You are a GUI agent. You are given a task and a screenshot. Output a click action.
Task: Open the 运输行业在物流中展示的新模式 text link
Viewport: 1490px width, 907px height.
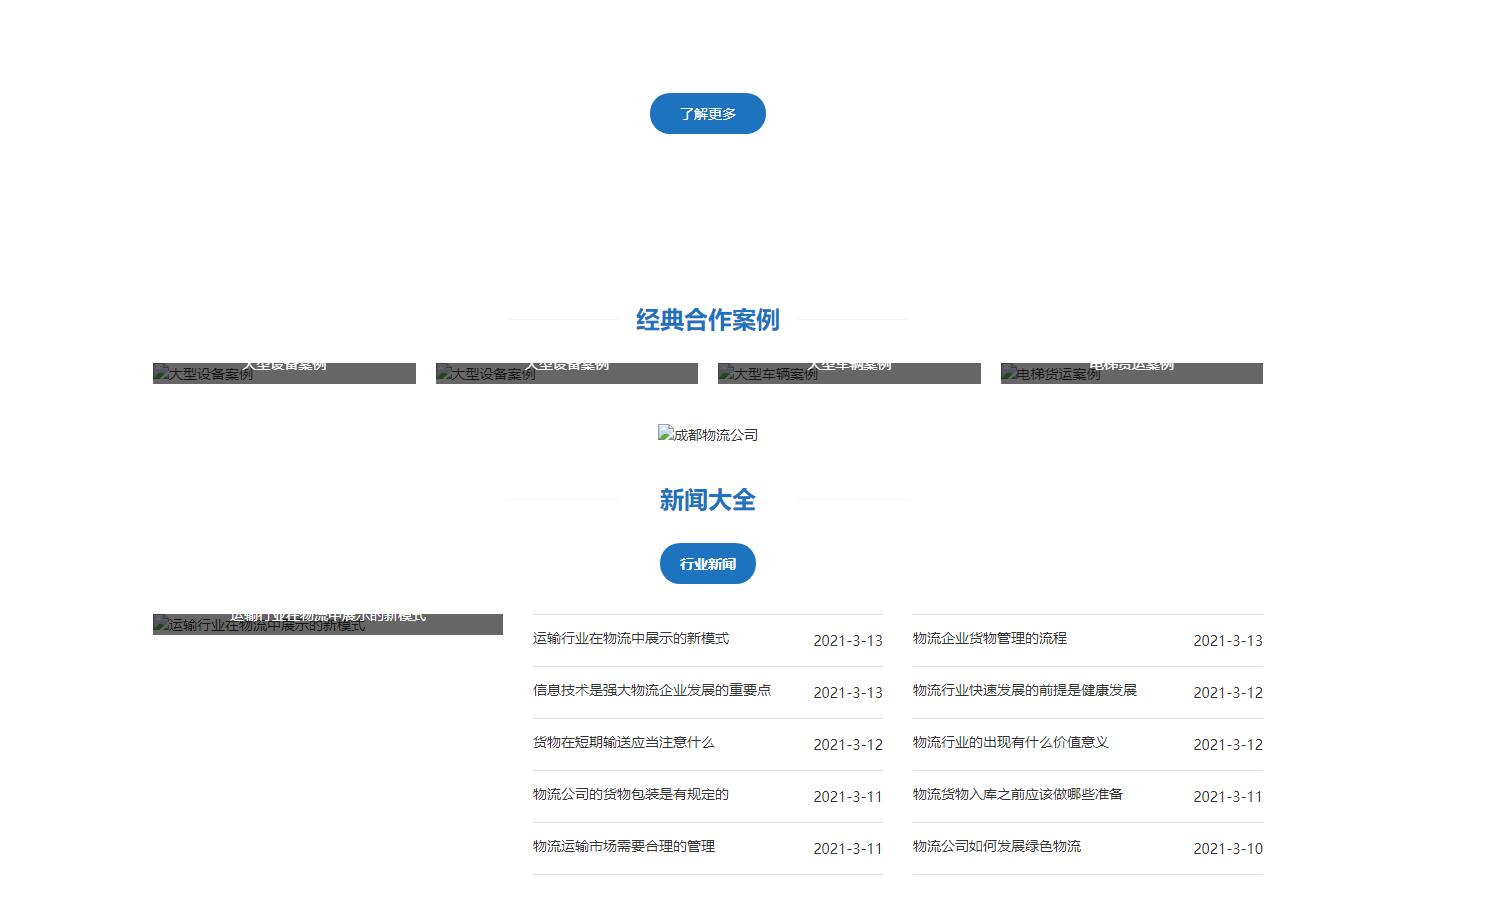pos(631,638)
